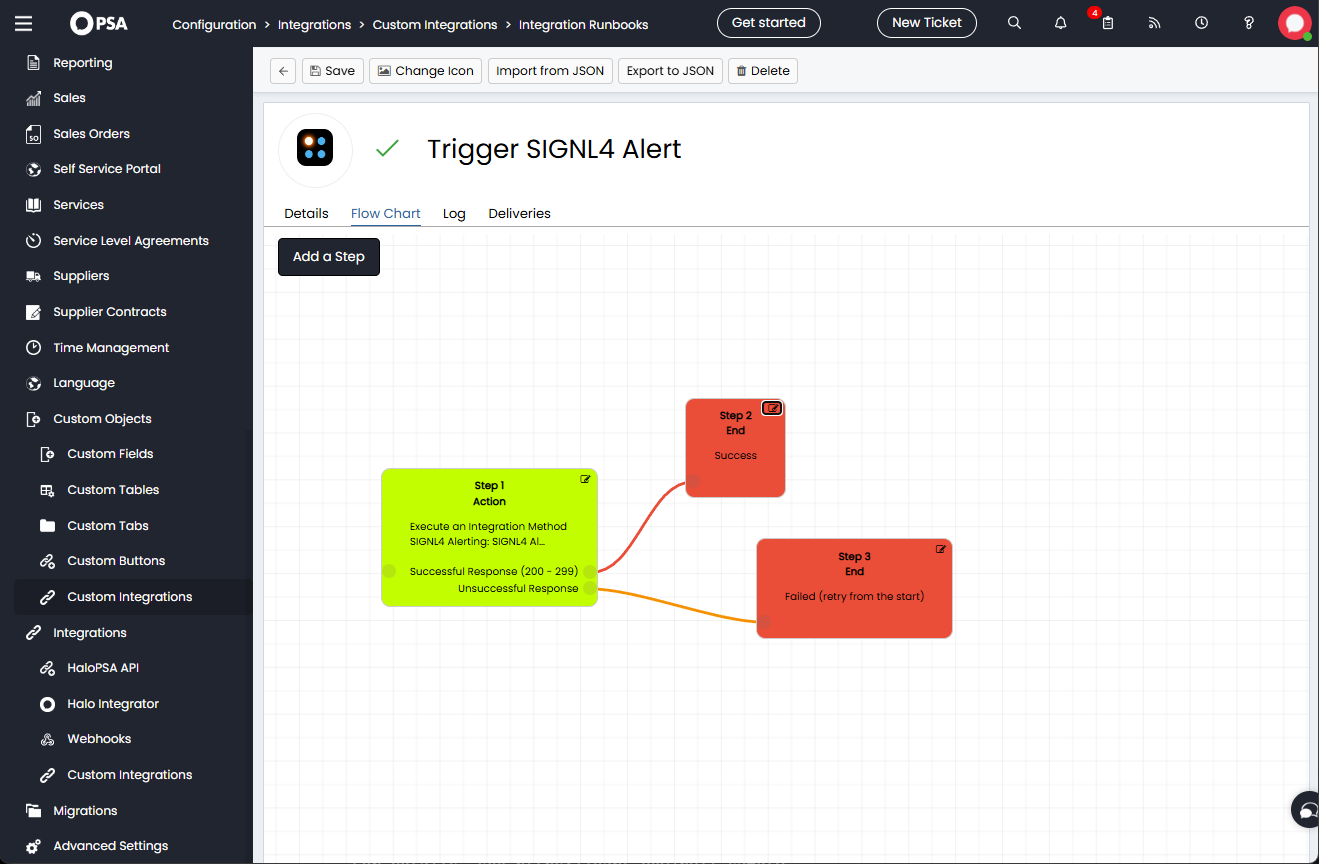Click the Supplier Contracts icon
Screen dimensions: 1319x864
click(x=33, y=312)
